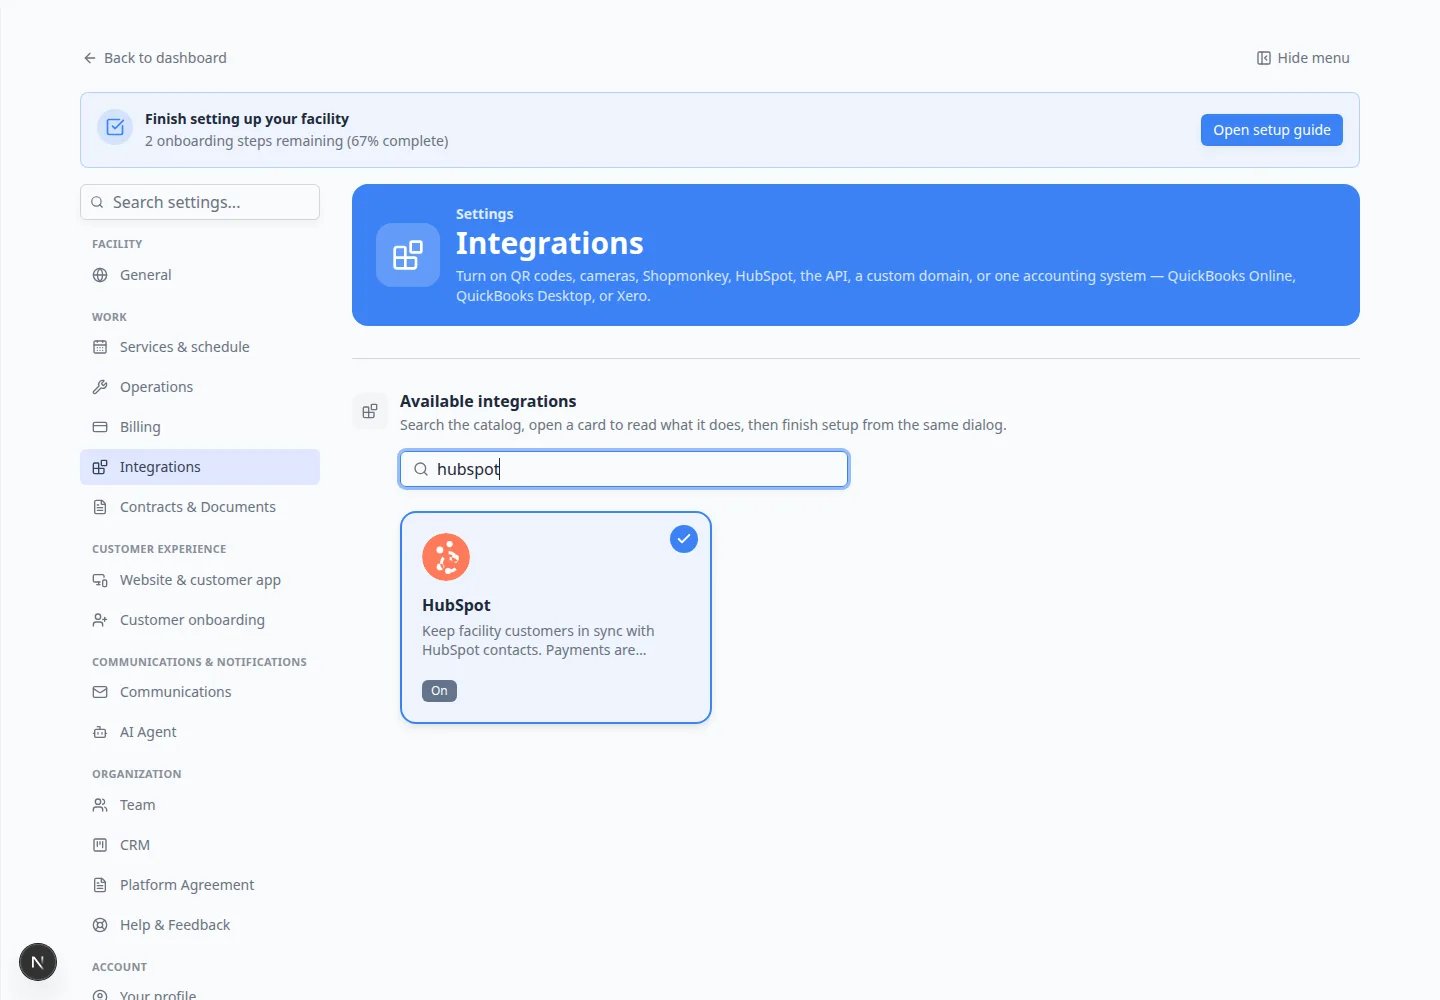The image size is (1440, 1000).
Task: Click the devices icon beside Website & customer app
Action: click(x=100, y=580)
